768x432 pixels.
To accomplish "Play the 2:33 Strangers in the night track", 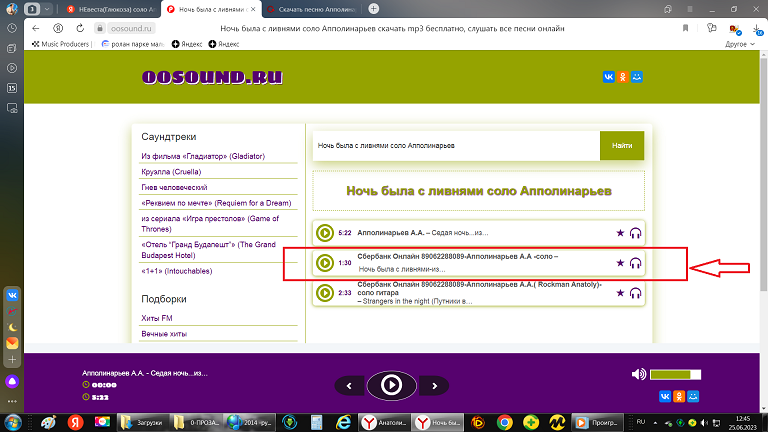I will pos(325,293).
